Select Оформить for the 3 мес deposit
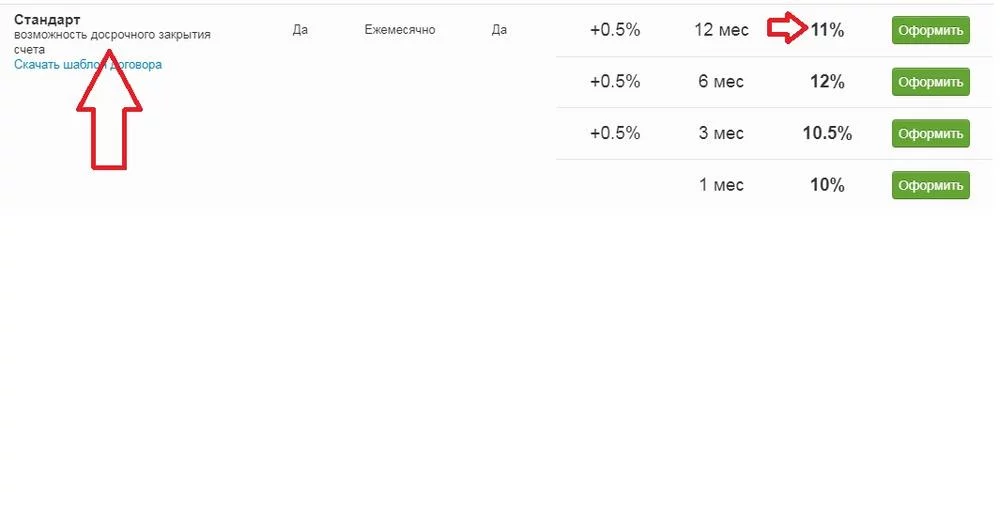The width and height of the screenshot is (1000, 514). (x=930, y=133)
